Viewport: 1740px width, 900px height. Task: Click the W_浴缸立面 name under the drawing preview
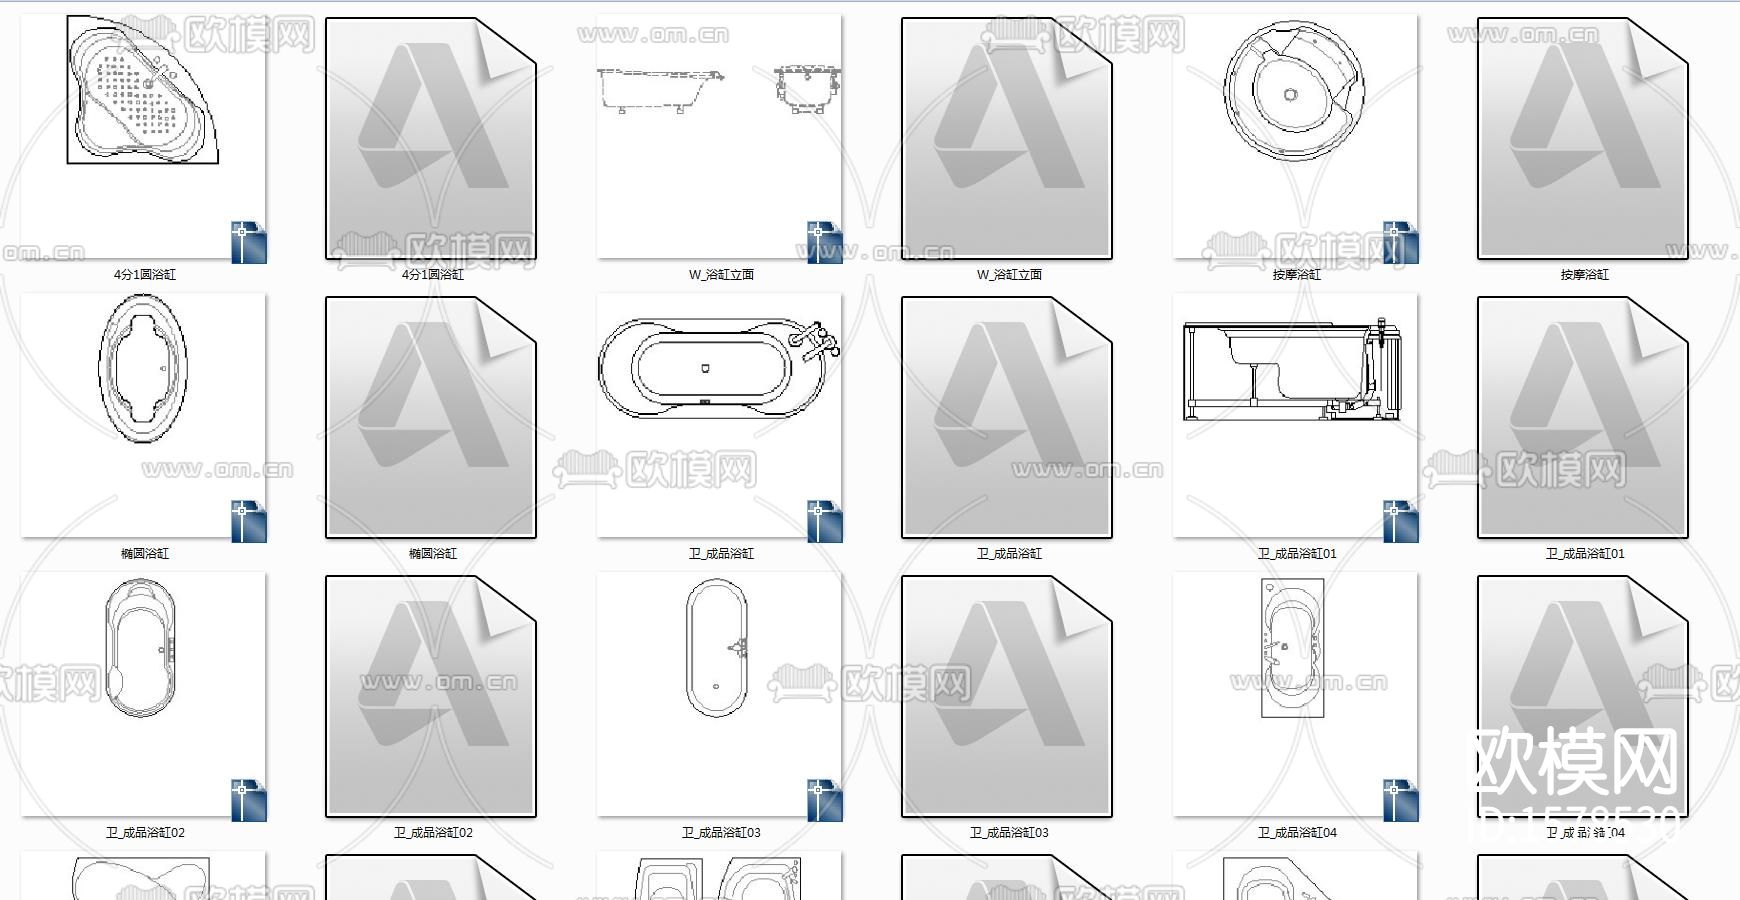pyautogui.click(x=721, y=274)
